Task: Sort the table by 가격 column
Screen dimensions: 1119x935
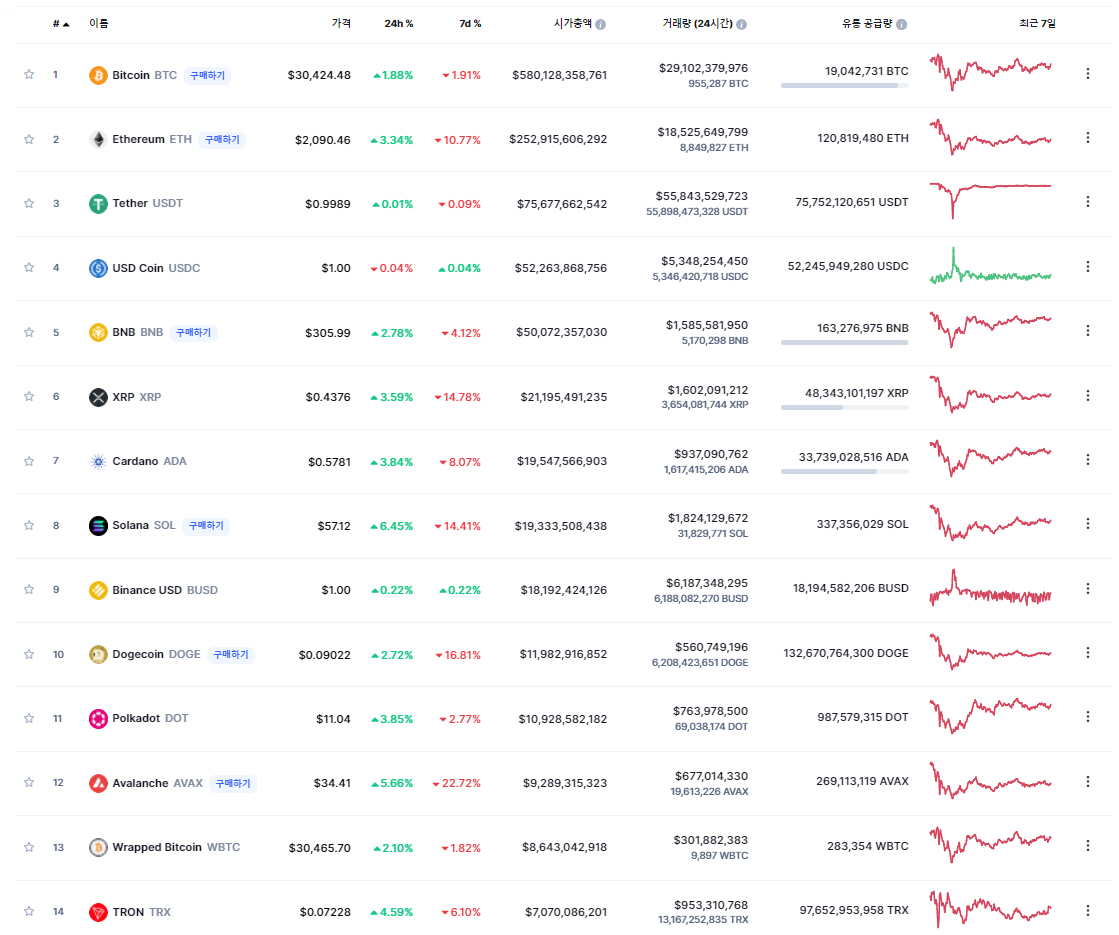Action: coord(341,23)
